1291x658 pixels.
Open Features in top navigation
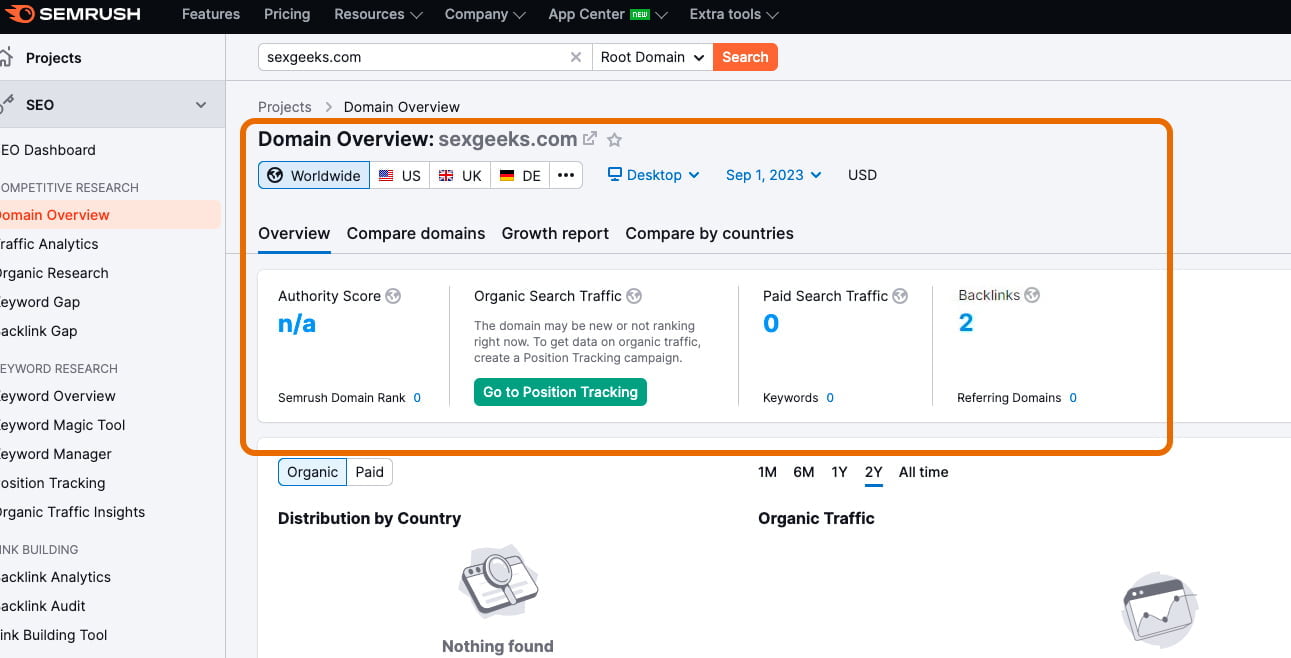point(211,14)
